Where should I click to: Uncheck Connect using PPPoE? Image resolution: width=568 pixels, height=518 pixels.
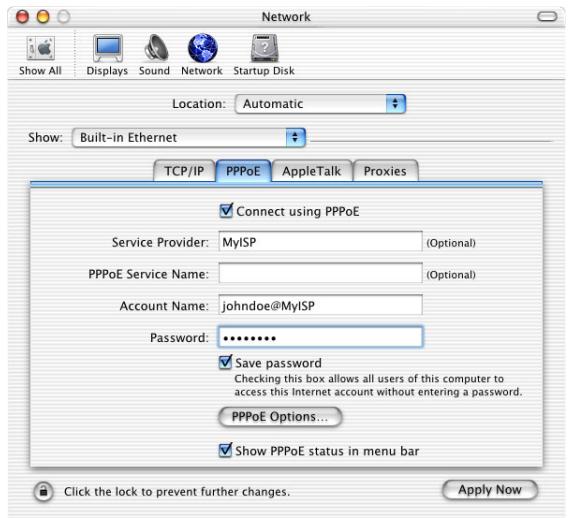coord(226,211)
